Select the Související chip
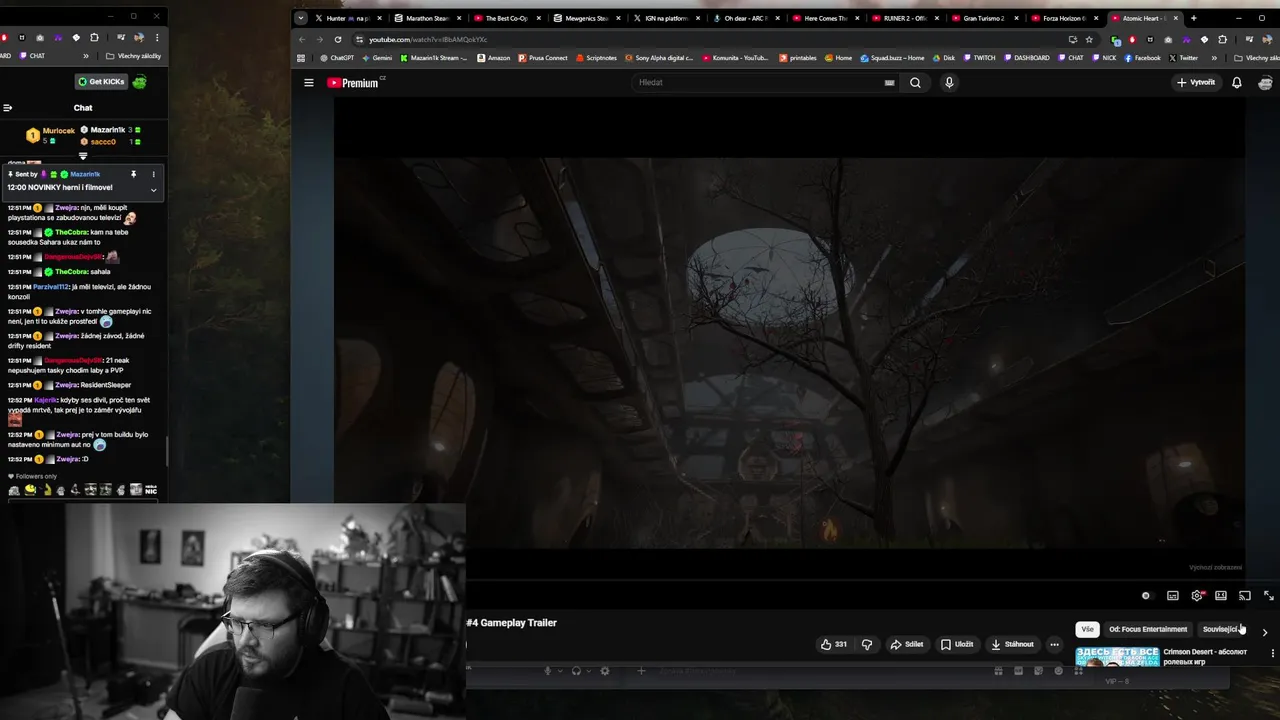The image size is (1280, 720). click(x=1220, y=629)
